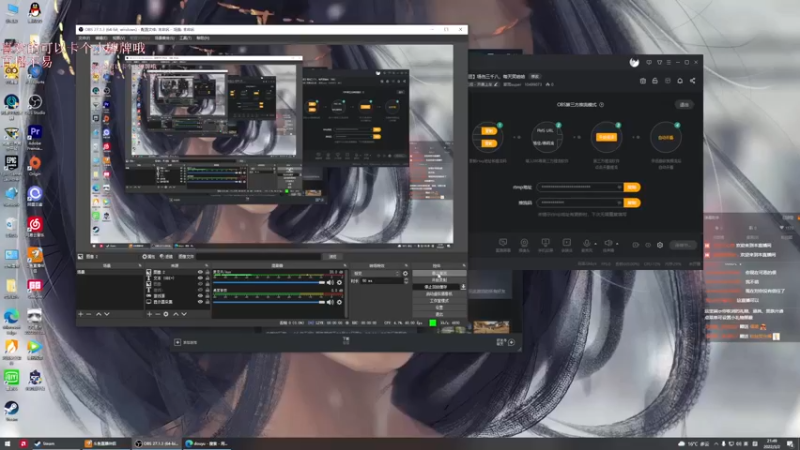Image resolution: width=800 pixels, height=450 pixels.
Task: Move selected source up in sources list
Action: (x=176, y=314)
